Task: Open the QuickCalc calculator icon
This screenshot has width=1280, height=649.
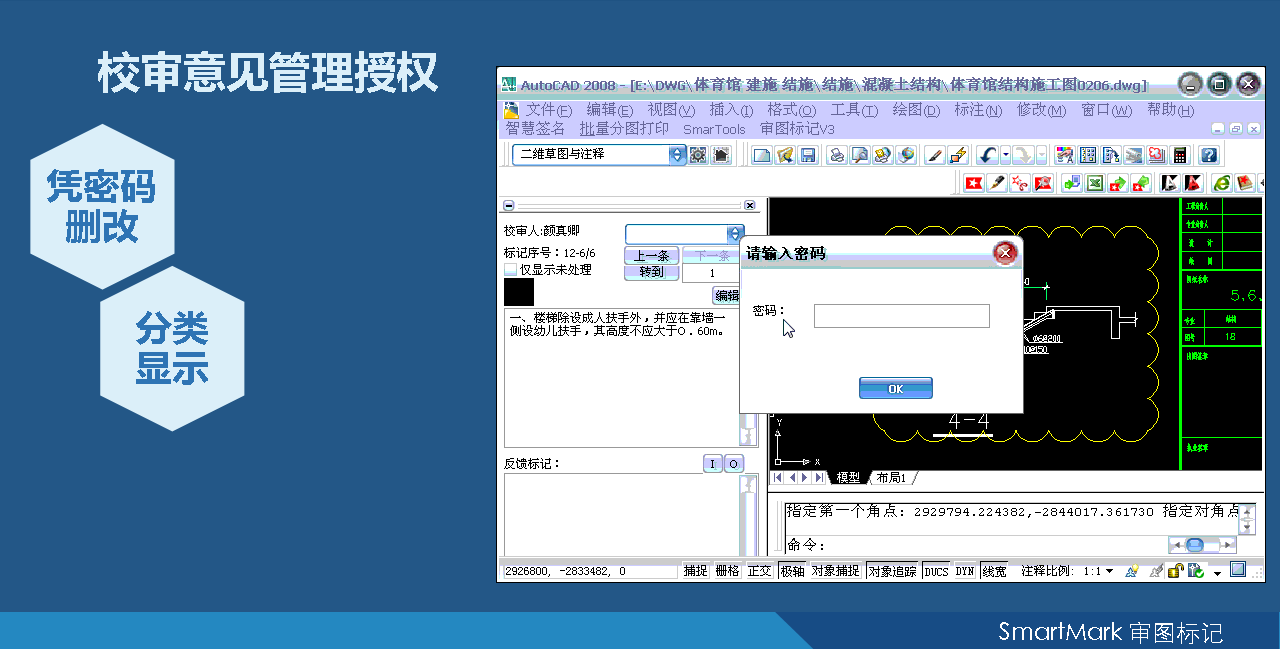Action: (x=1179, y=156)
